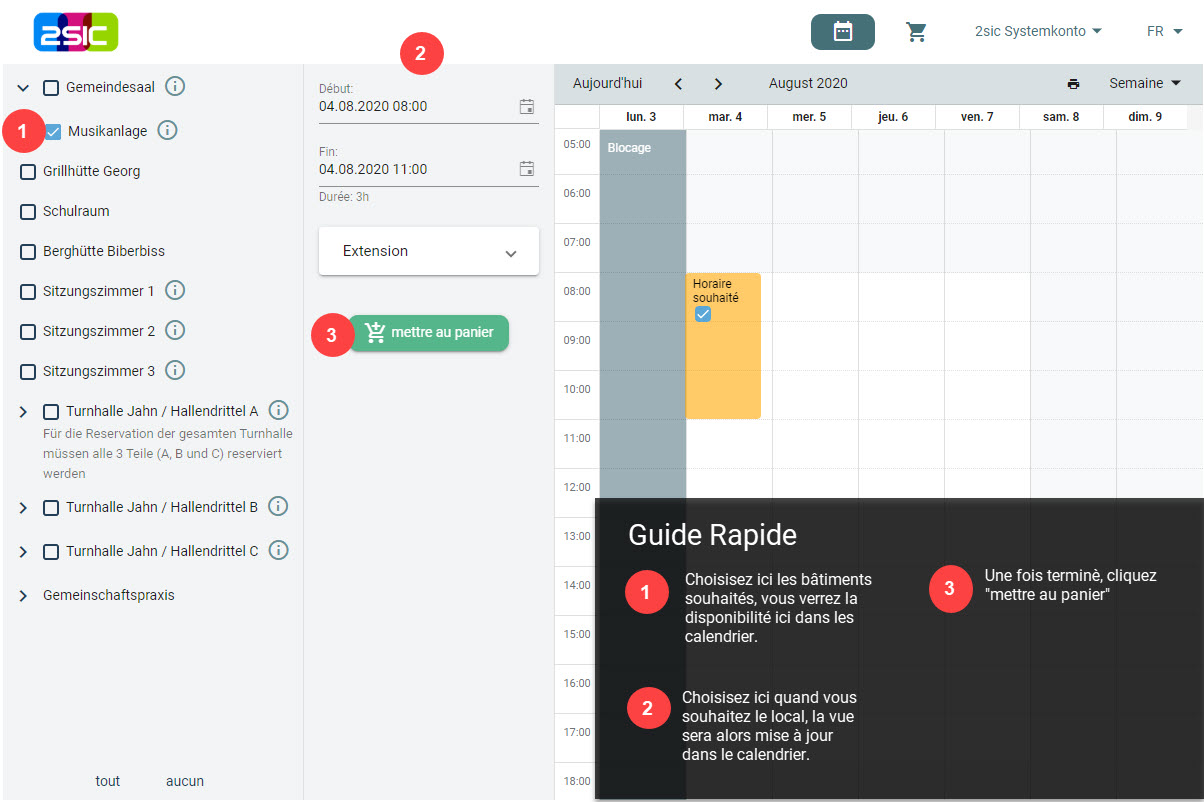The image size is (1204, 802).
Task: Open the FR language menu
Action: [1164, 32]
